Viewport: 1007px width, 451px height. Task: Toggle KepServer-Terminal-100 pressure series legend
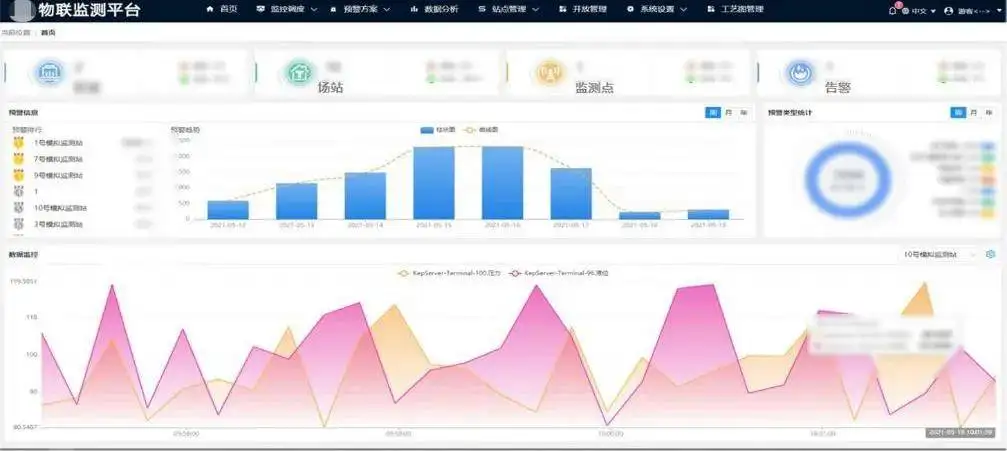click(x=446, y=272)
